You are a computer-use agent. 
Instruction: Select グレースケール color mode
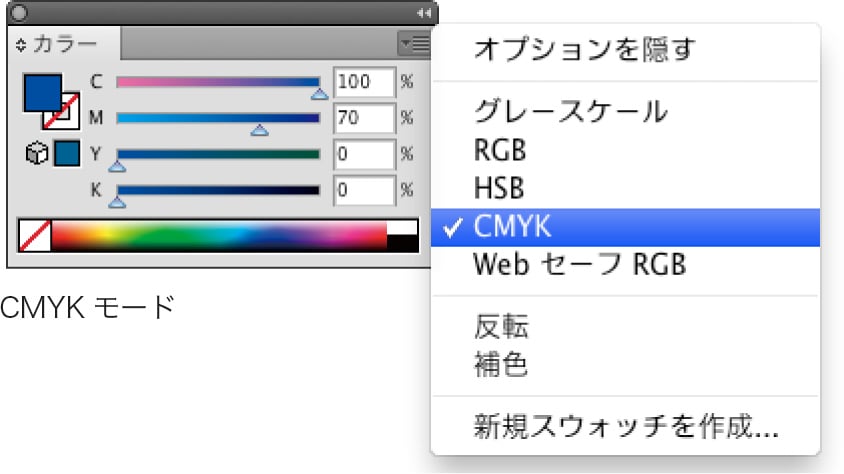point(570,111)
